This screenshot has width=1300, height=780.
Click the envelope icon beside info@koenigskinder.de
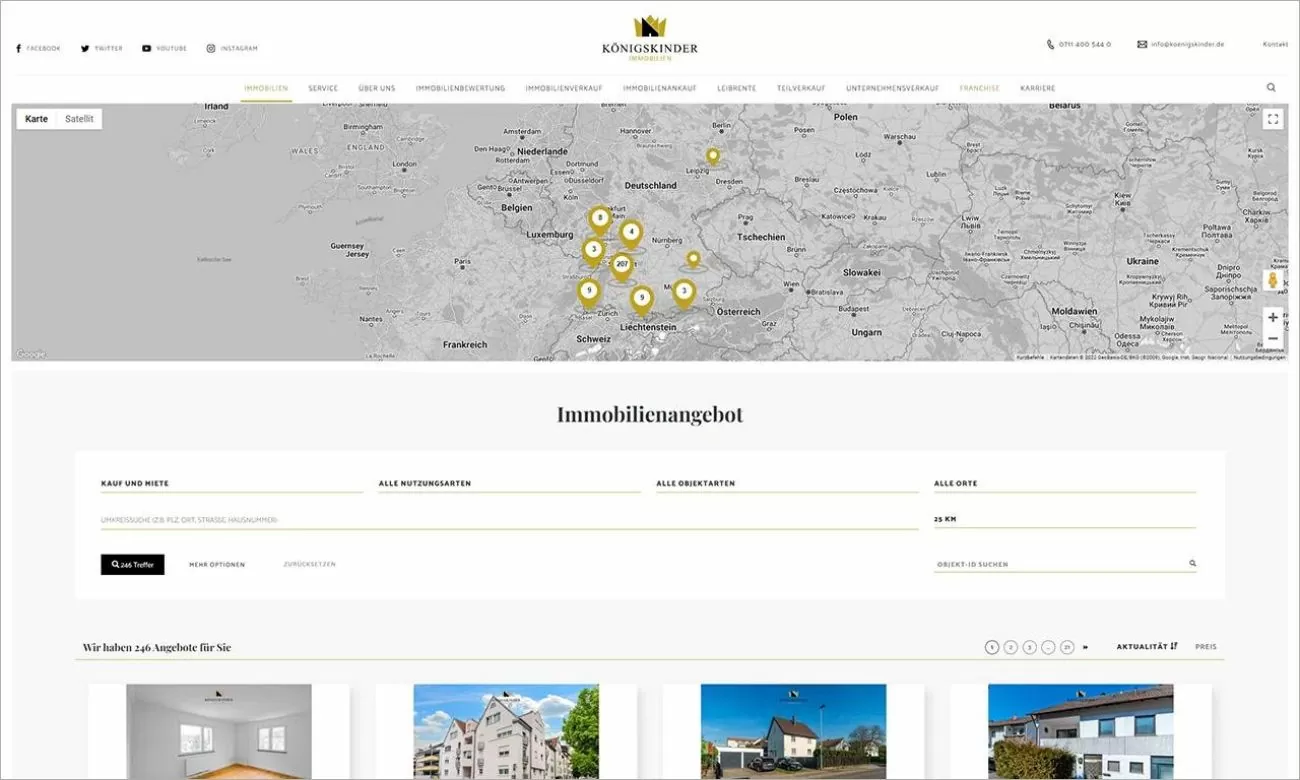(x=1141, y=44)
